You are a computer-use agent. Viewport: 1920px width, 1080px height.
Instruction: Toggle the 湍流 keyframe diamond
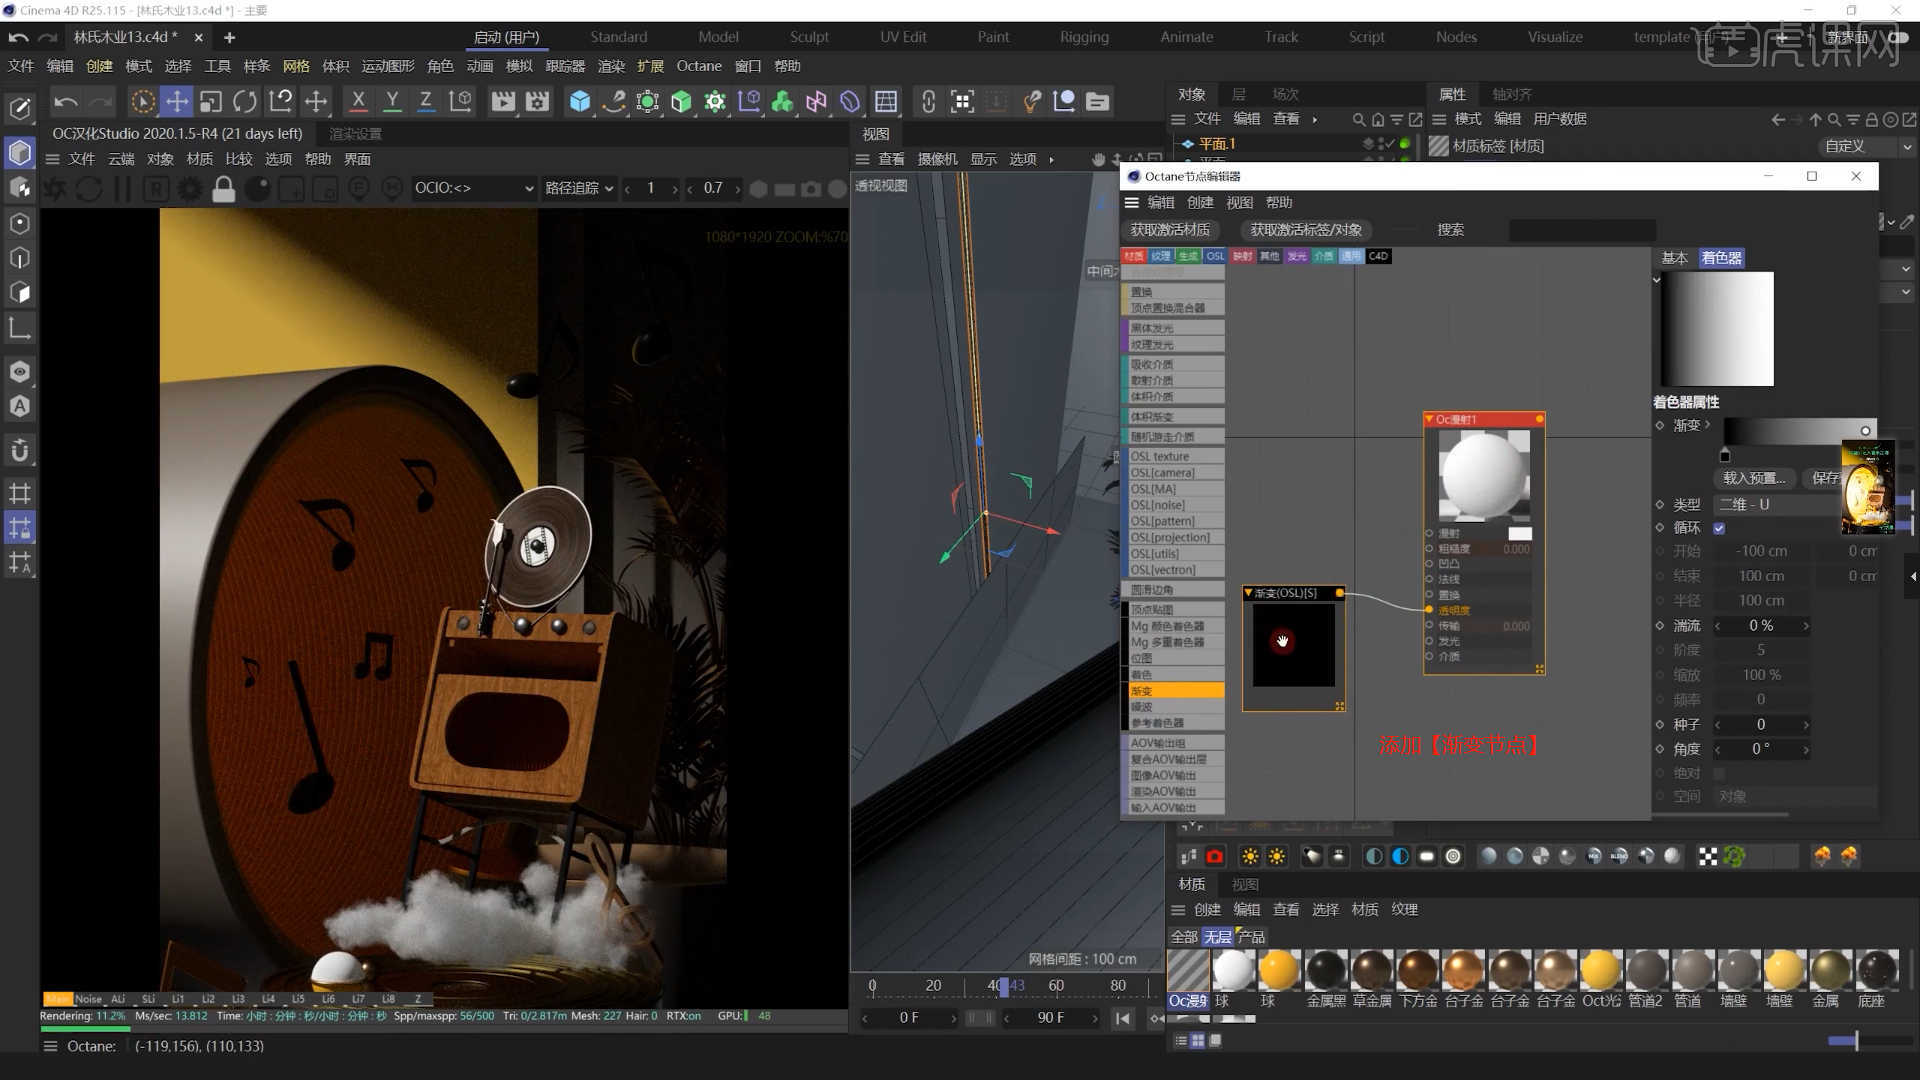point(1660,625)
